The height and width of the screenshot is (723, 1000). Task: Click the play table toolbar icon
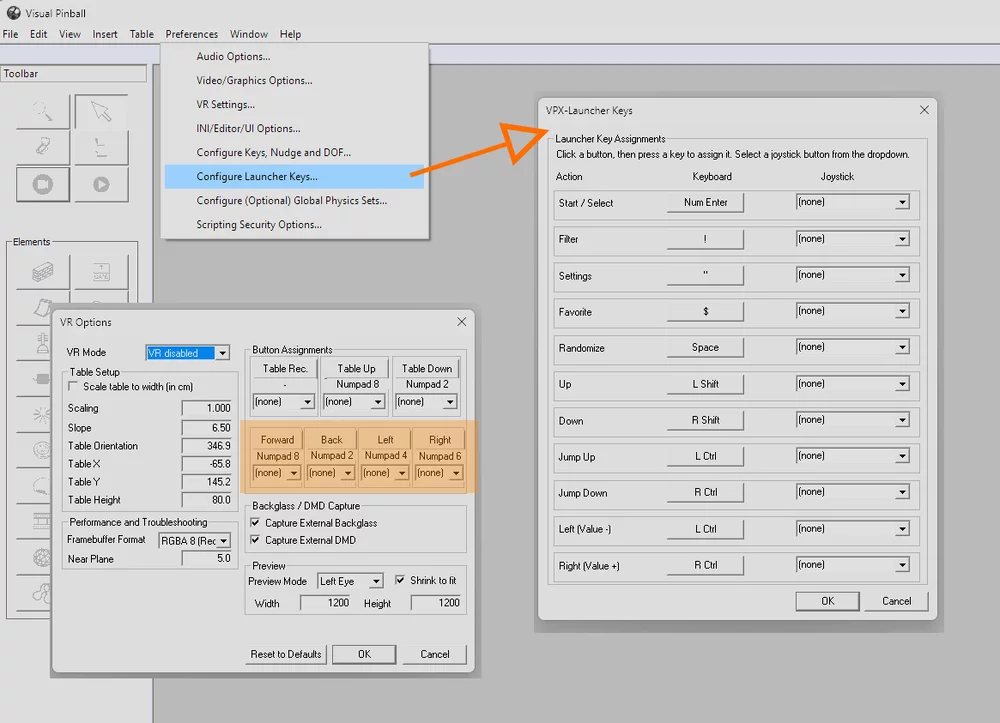coord(101,184)
